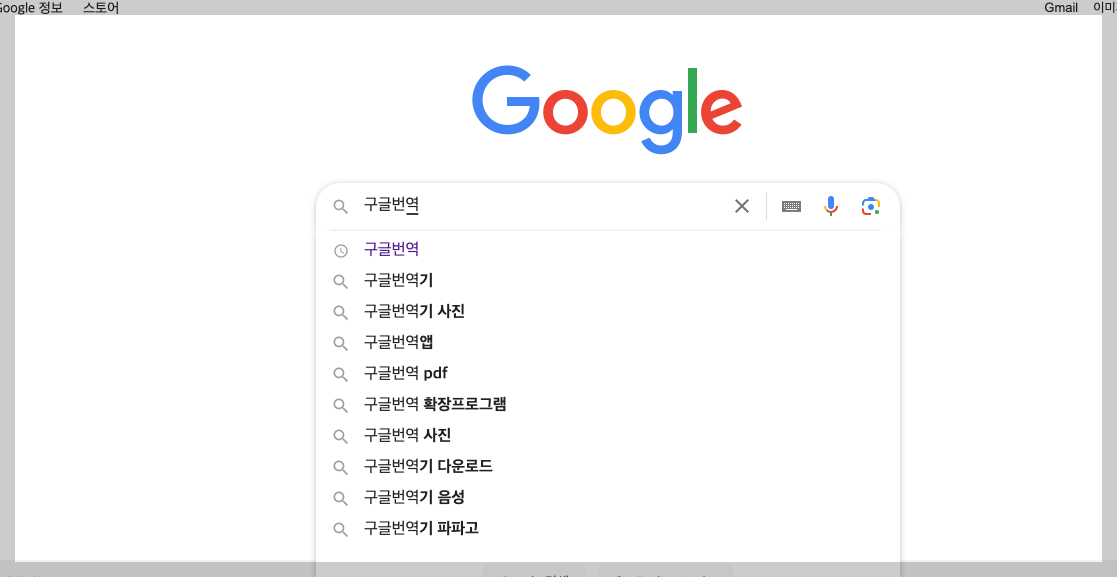
Task: Select the 구글번역기 사진 suggestion
Action: (x=413, y=311)
